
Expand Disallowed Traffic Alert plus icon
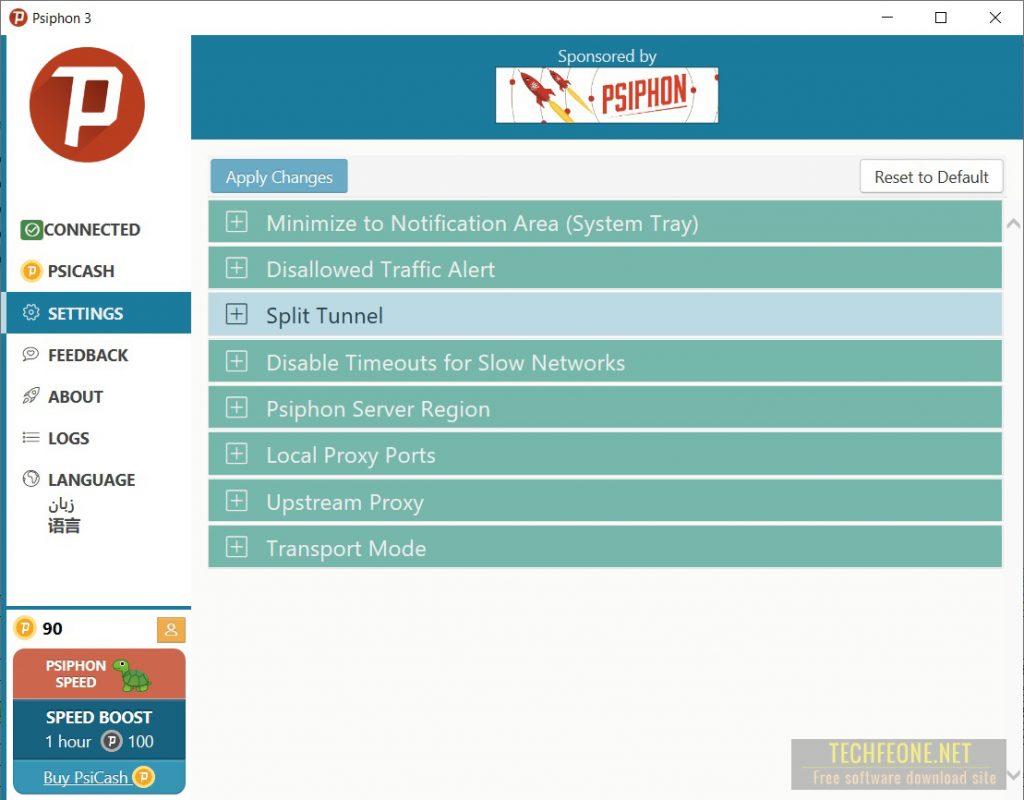(236, 268)
